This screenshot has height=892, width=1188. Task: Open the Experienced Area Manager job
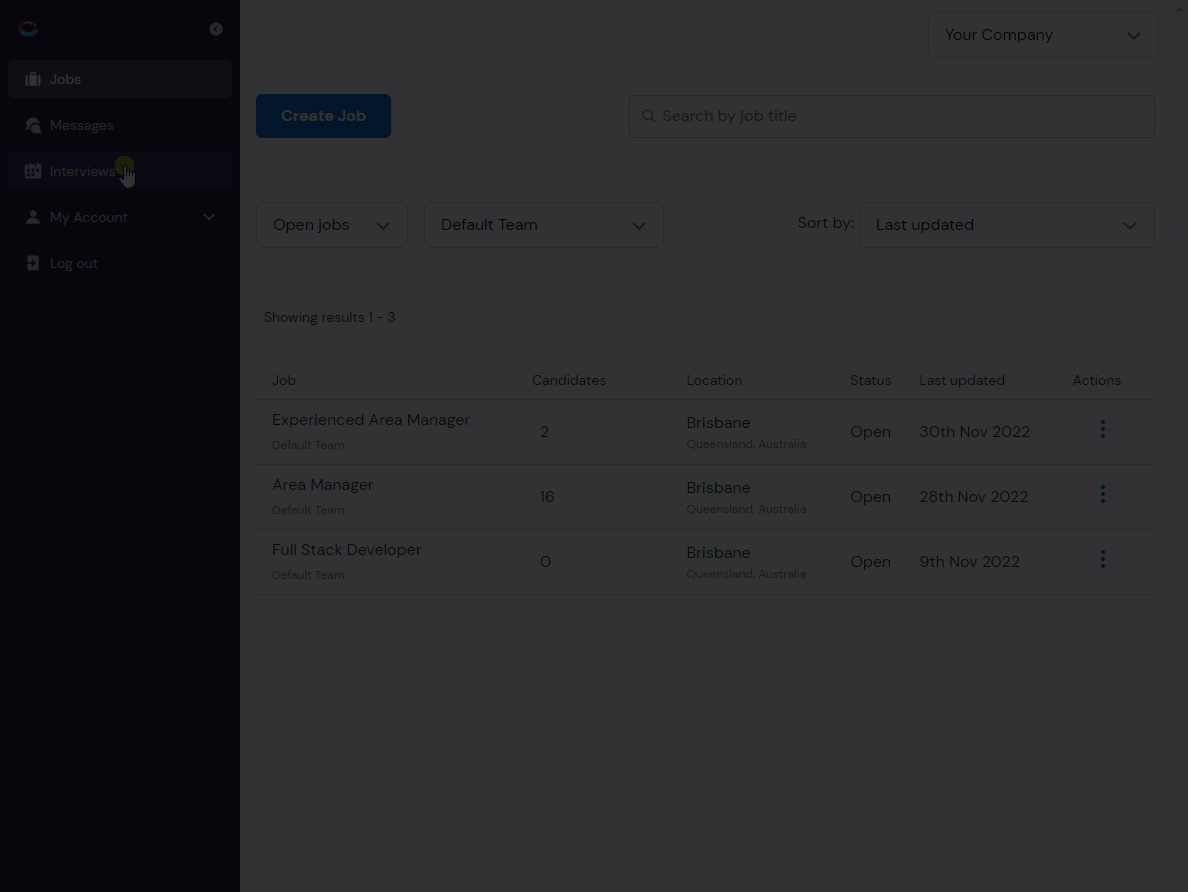point(370,420)
